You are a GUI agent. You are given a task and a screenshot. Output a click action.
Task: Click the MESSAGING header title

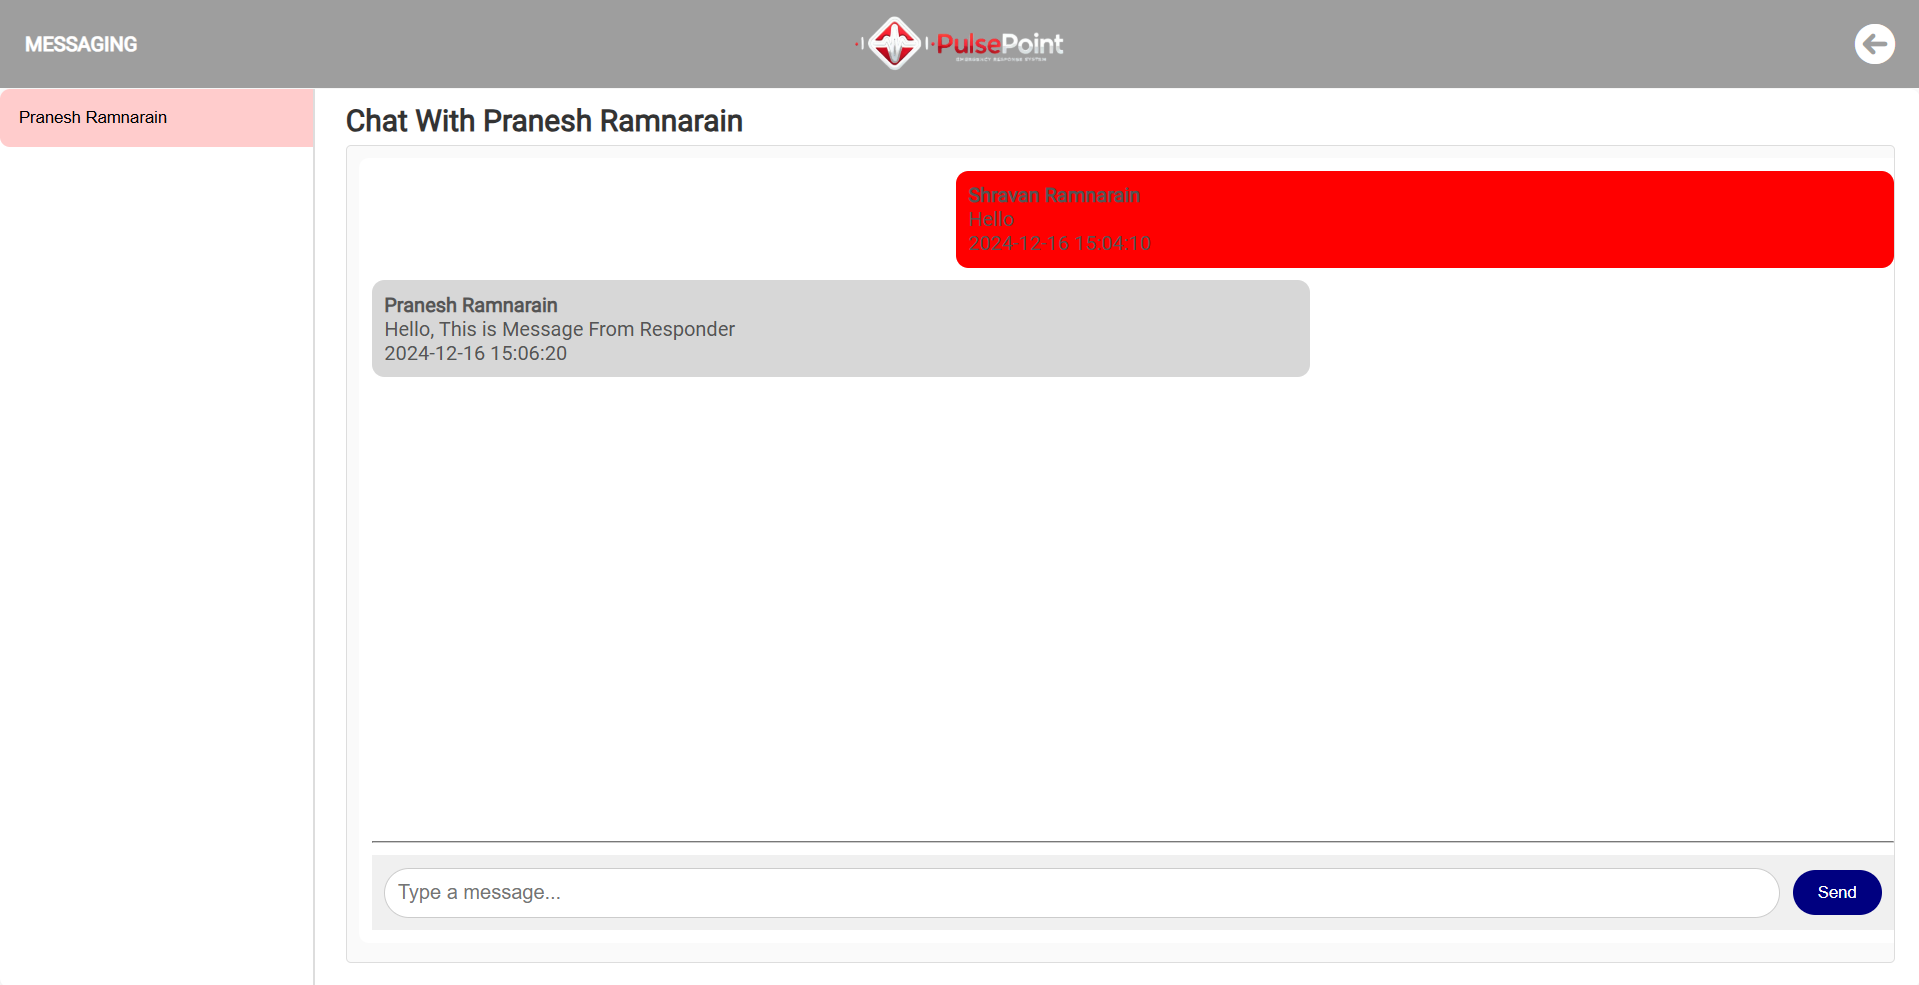[81, 44]
